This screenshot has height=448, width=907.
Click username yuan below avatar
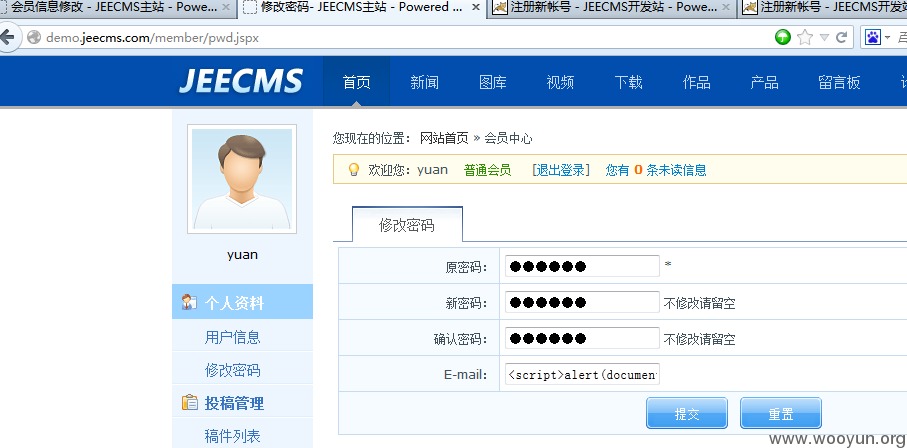242,255
